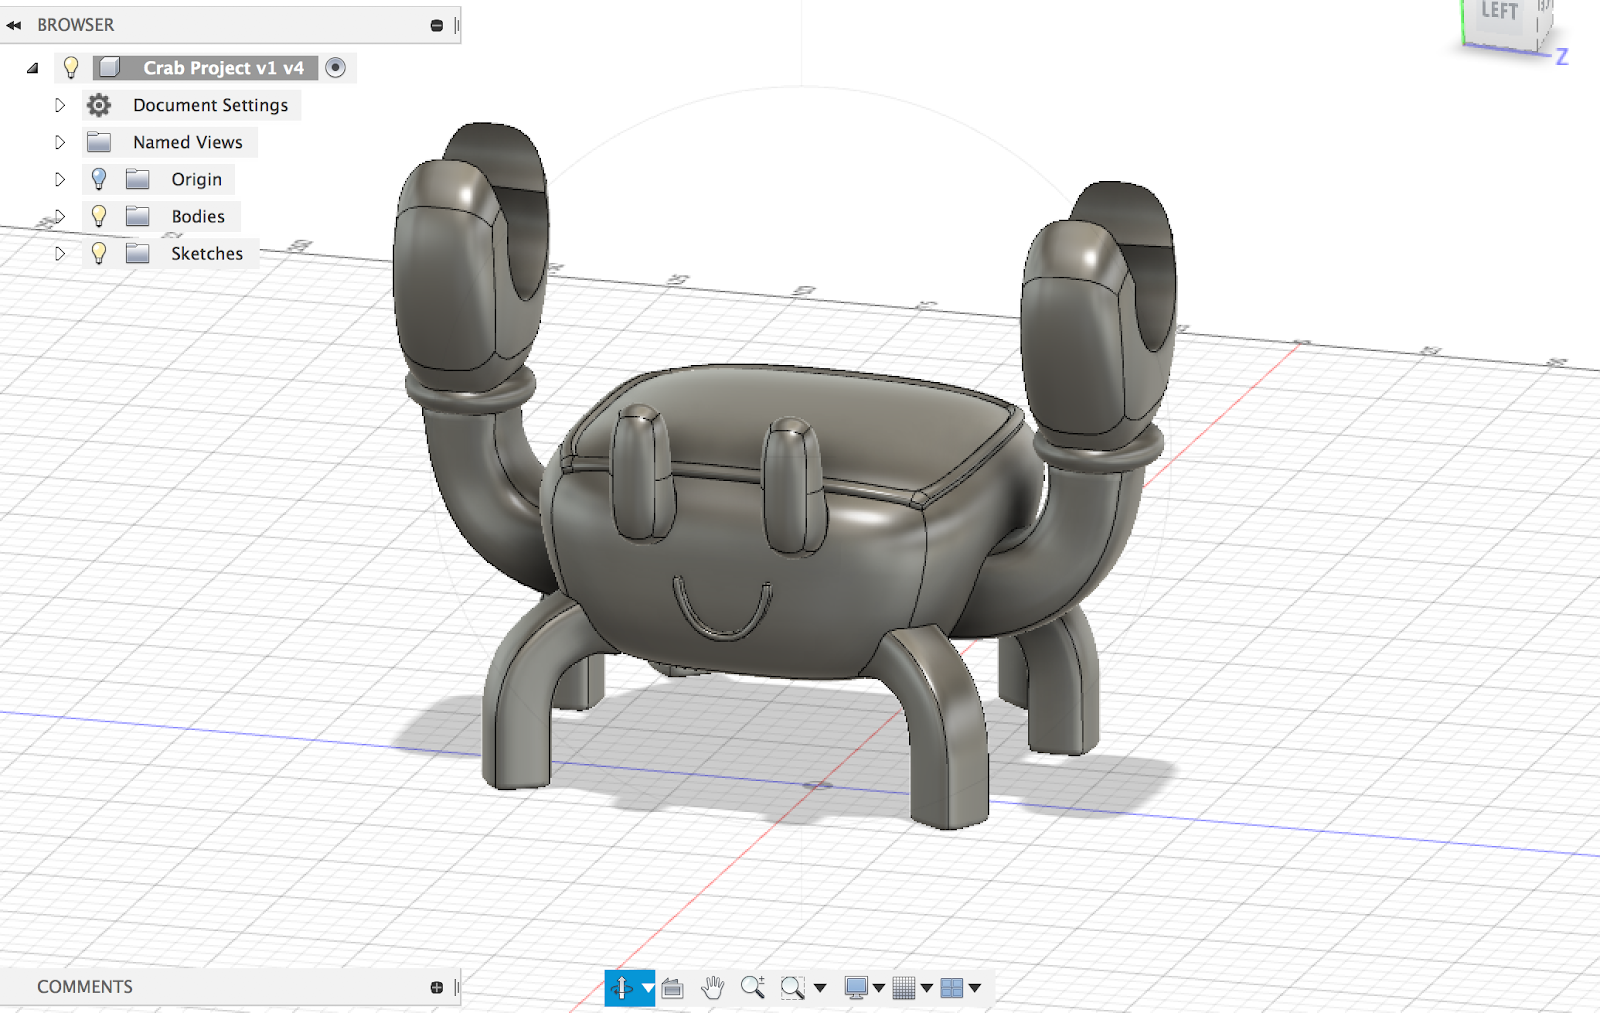Screen dimensions: 1600x1013
Task: Click the Viewports layout icon
Action: [x=952, y=988]
